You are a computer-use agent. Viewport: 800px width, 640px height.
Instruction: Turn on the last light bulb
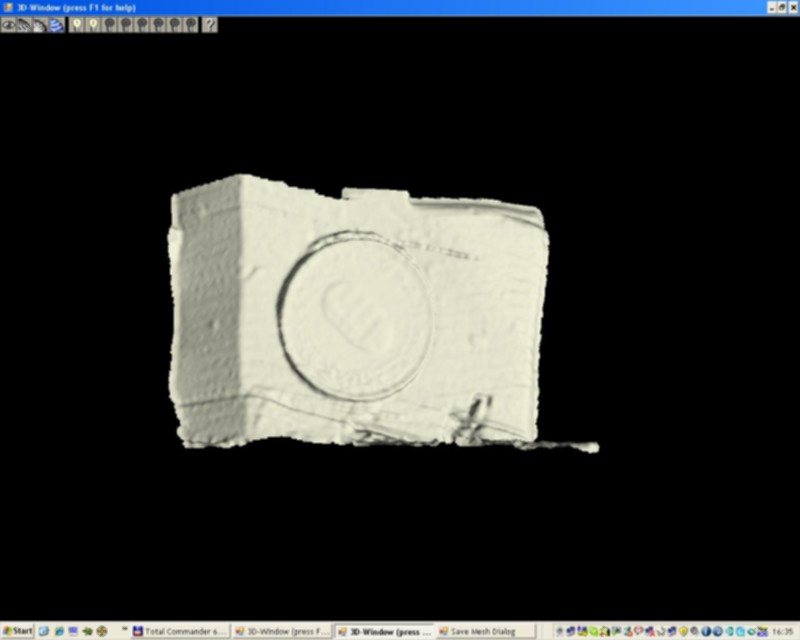click(x=191, y=25)
